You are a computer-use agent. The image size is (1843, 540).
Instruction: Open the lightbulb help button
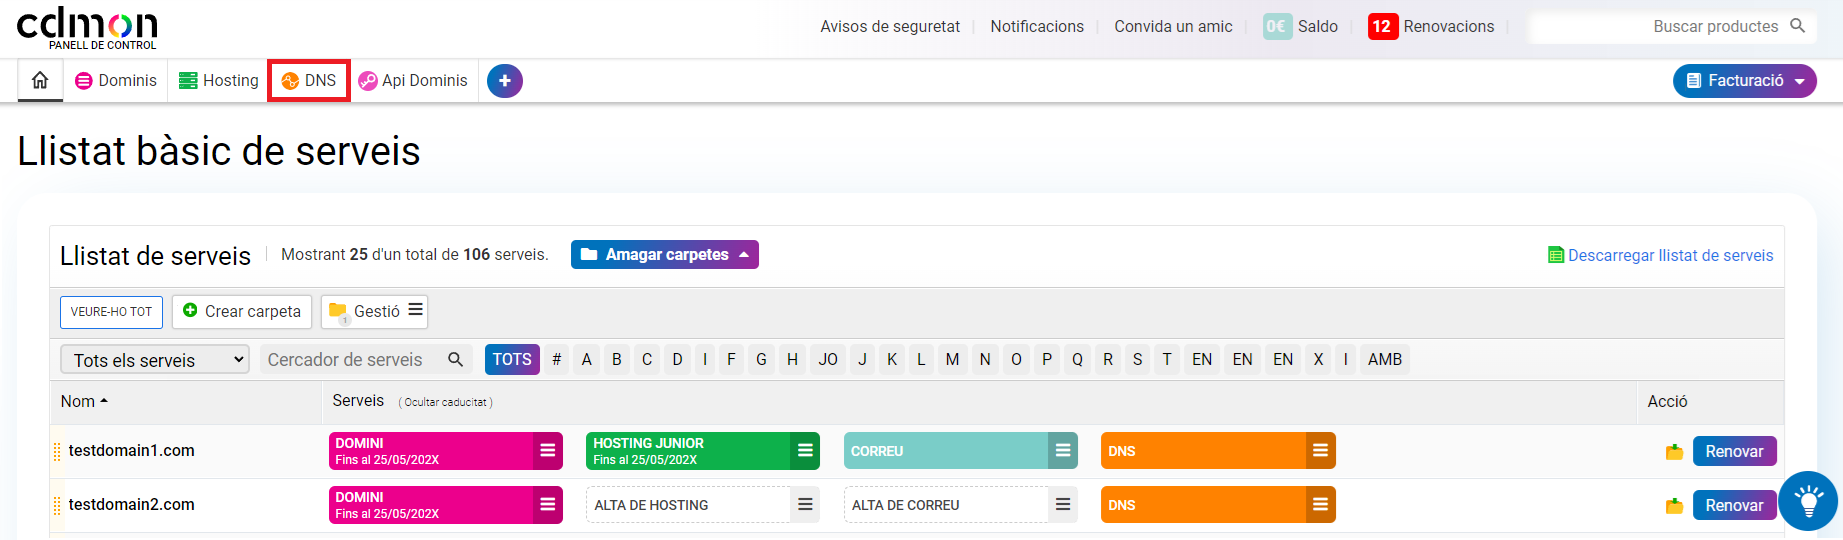click(x=1808, y=500)
